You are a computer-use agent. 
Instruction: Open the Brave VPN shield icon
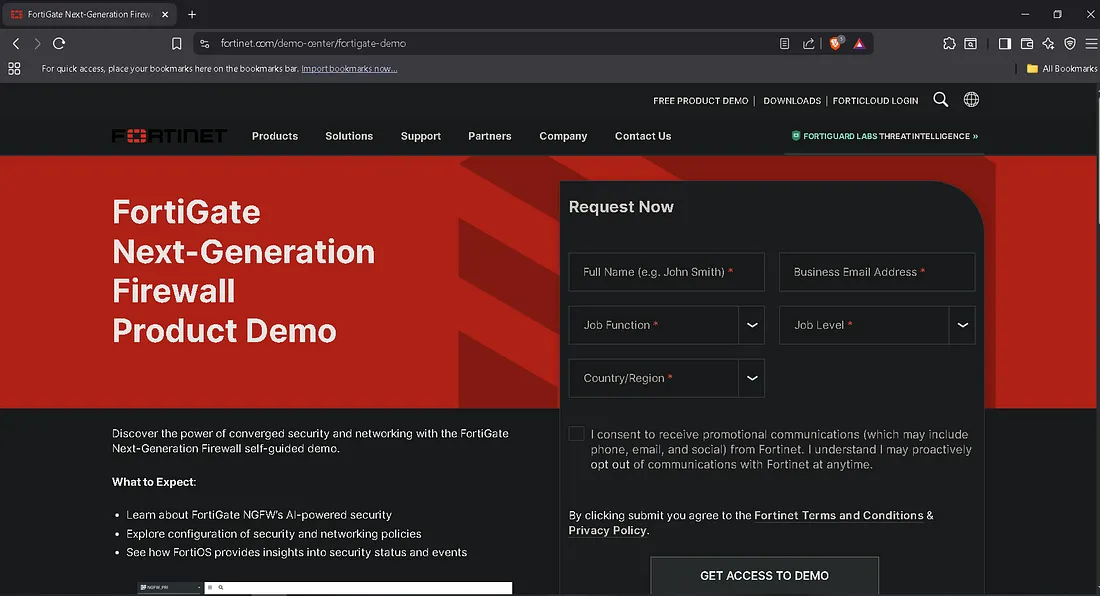[x=1070, y=43]
